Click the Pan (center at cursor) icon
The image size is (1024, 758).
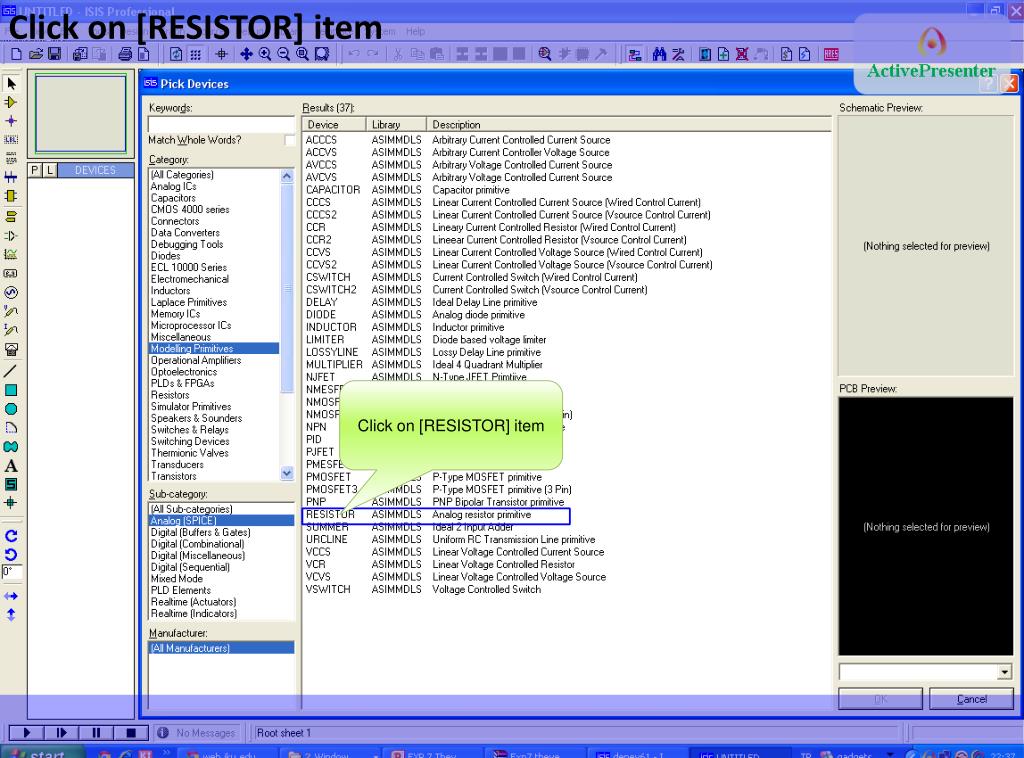point(246,54)
